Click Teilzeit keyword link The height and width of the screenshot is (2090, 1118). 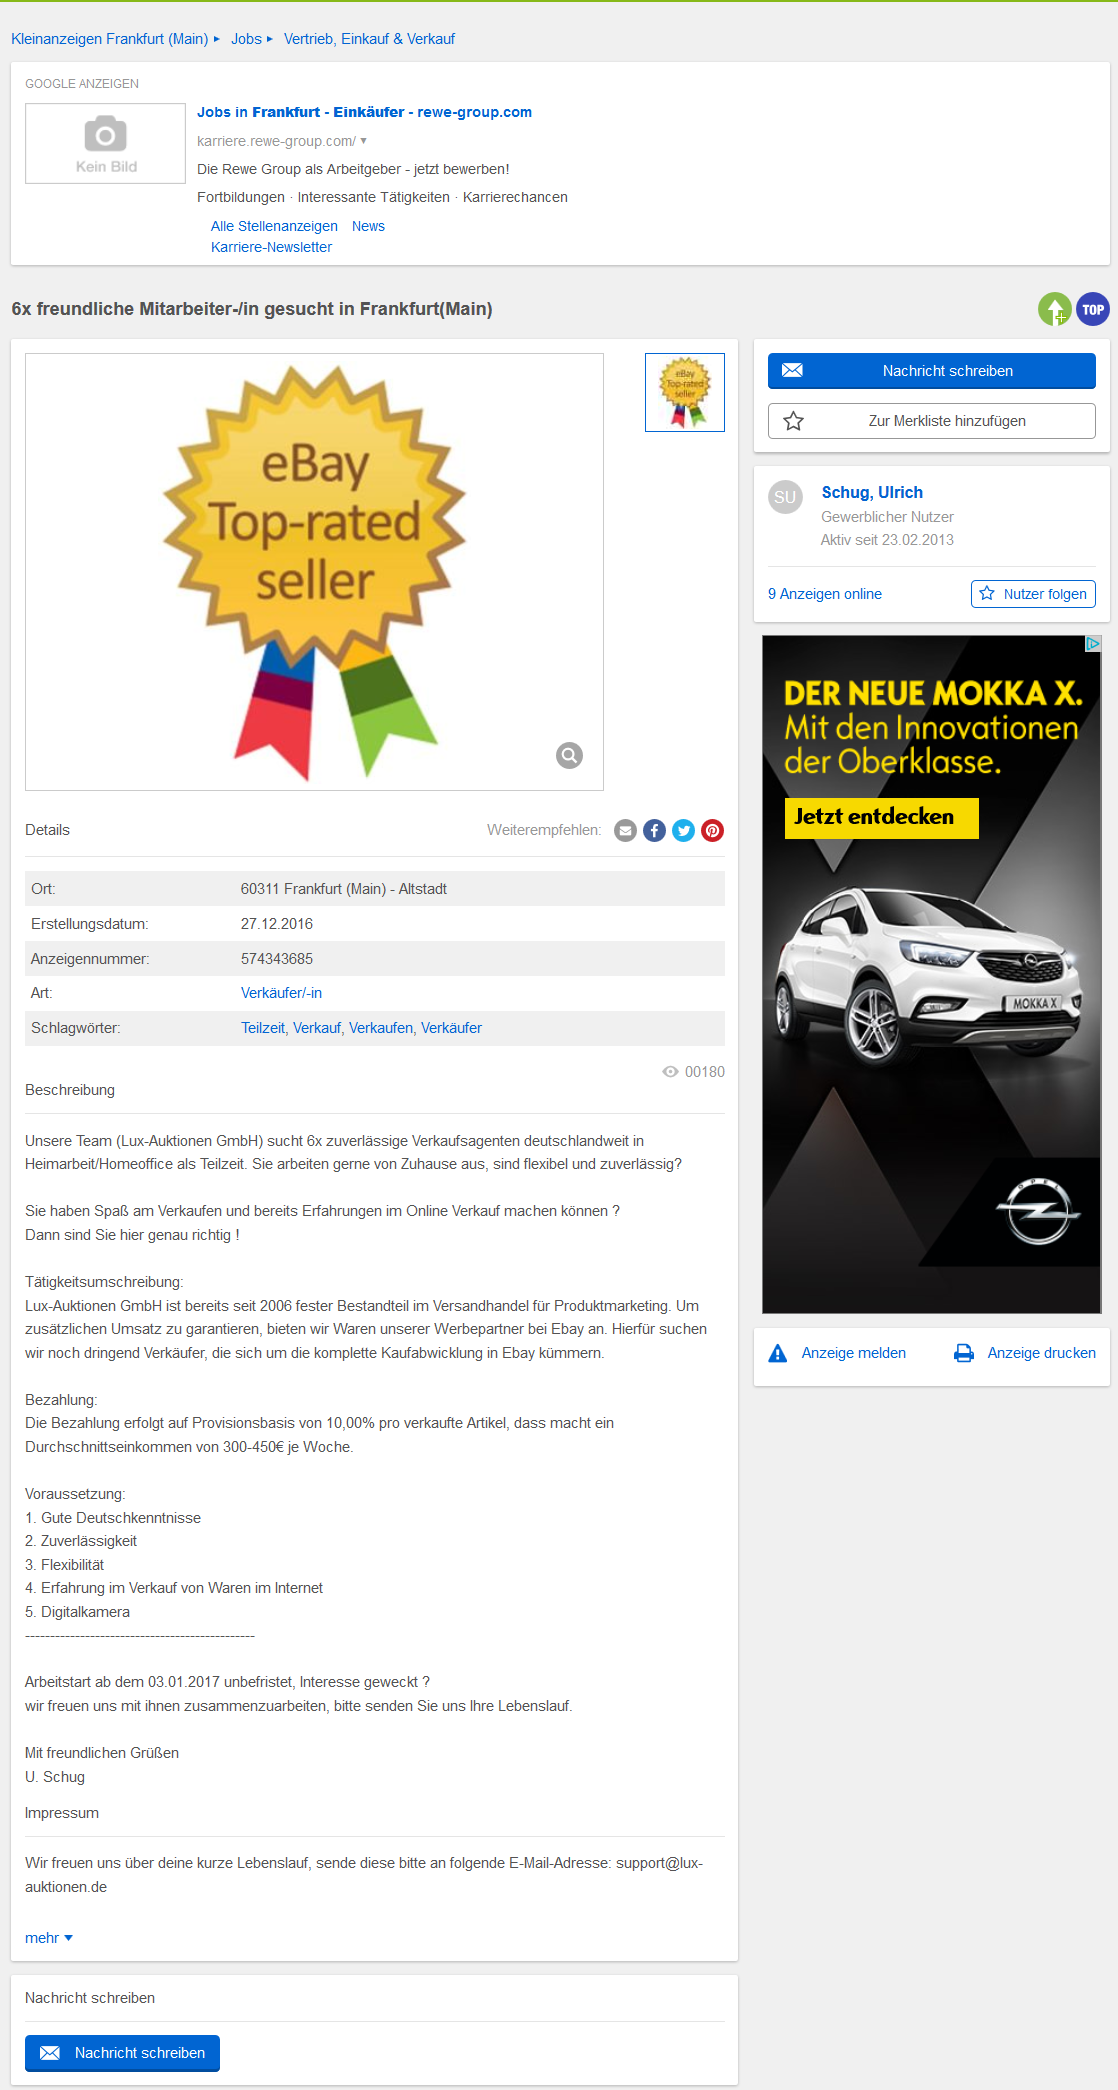click(x=263, y=1028)
